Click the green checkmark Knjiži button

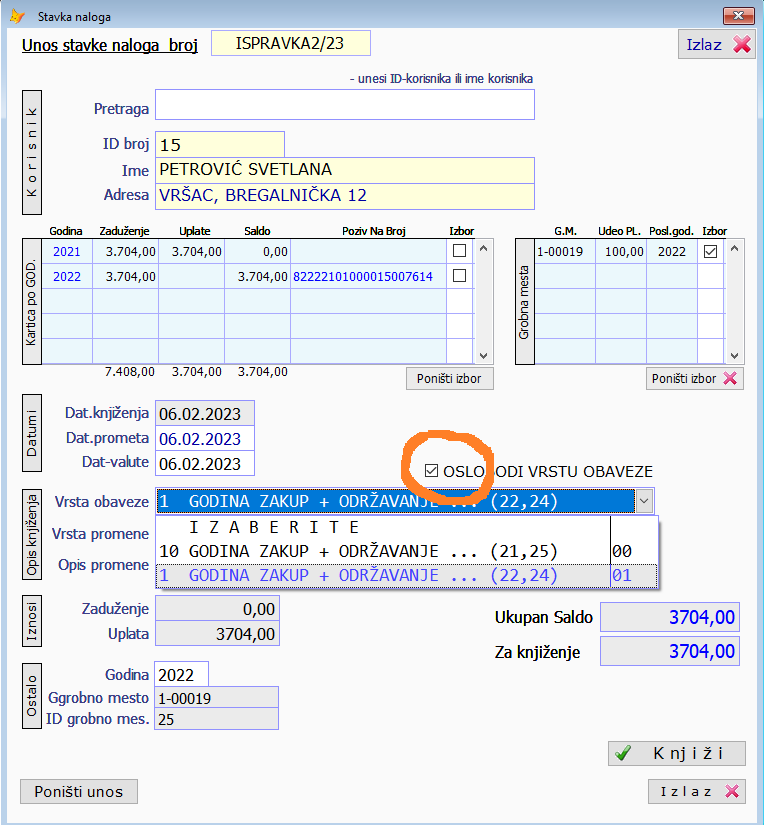(677, 754)
